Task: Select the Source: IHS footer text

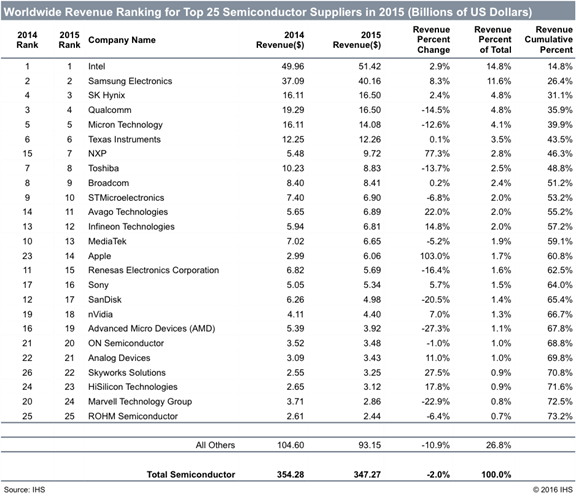Action: tap(24, 490)
